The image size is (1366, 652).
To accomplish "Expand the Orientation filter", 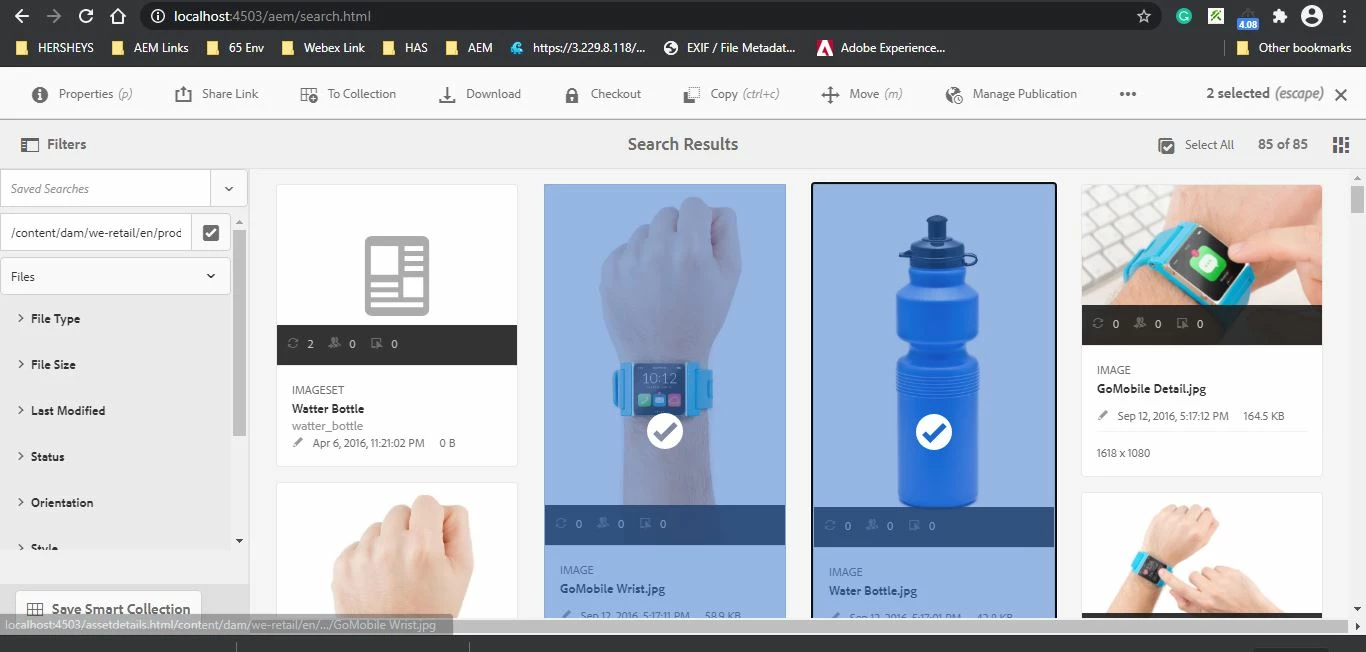I will coord(55,503).
